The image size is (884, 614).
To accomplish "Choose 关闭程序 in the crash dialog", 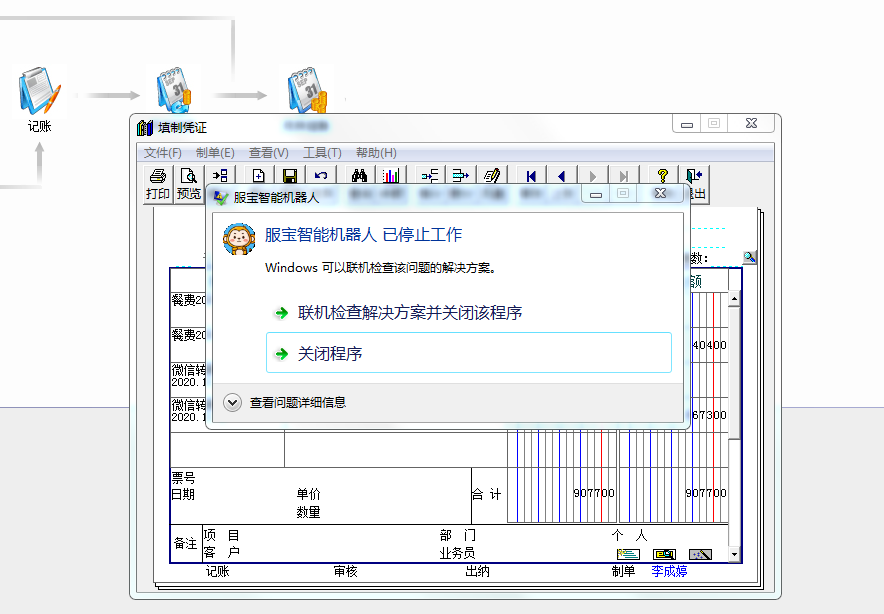I will 468,353.
